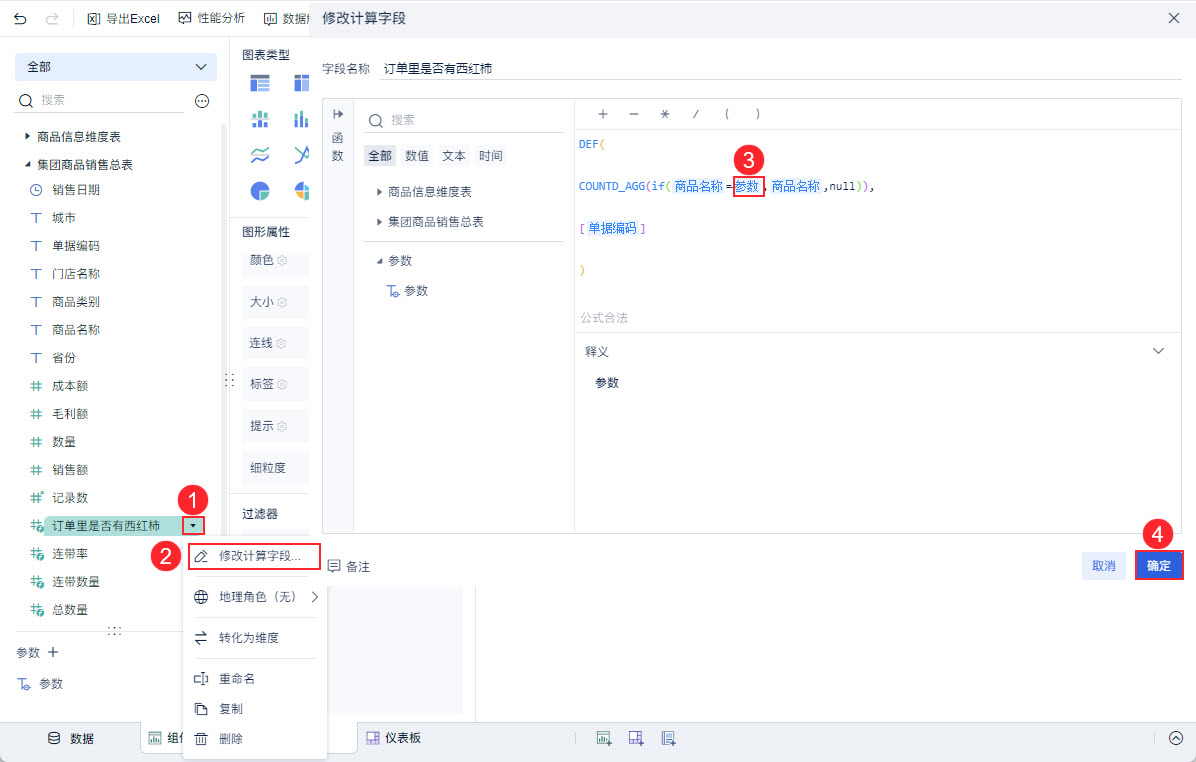Select the 总数量 calculated field
Image resolution: width=1196 pixels, height=762 pixels.
click(69, 609)
